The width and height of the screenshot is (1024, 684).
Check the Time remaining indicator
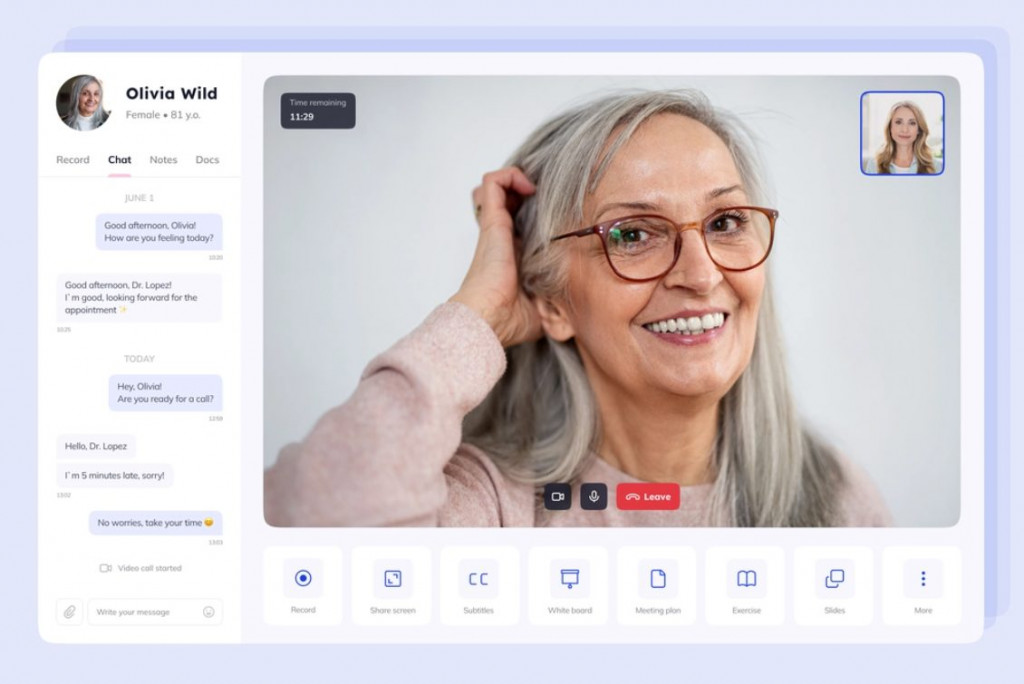point(317,110)
